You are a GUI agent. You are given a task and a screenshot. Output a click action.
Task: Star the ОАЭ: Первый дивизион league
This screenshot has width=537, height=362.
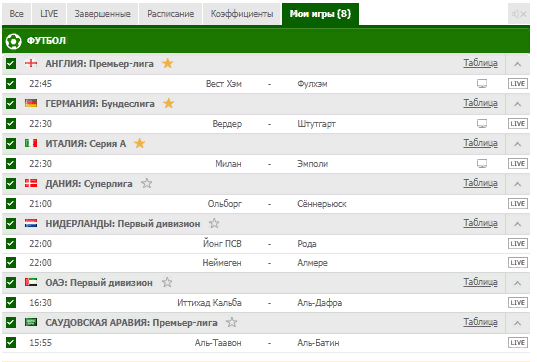pyautogui.click(x=167, y=282)
